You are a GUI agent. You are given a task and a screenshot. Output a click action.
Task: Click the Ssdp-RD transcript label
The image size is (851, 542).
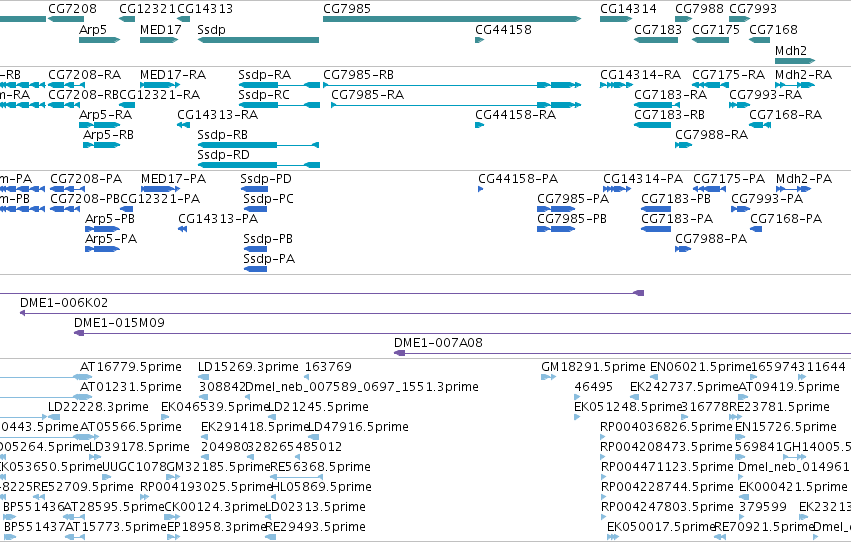point(223,155)
